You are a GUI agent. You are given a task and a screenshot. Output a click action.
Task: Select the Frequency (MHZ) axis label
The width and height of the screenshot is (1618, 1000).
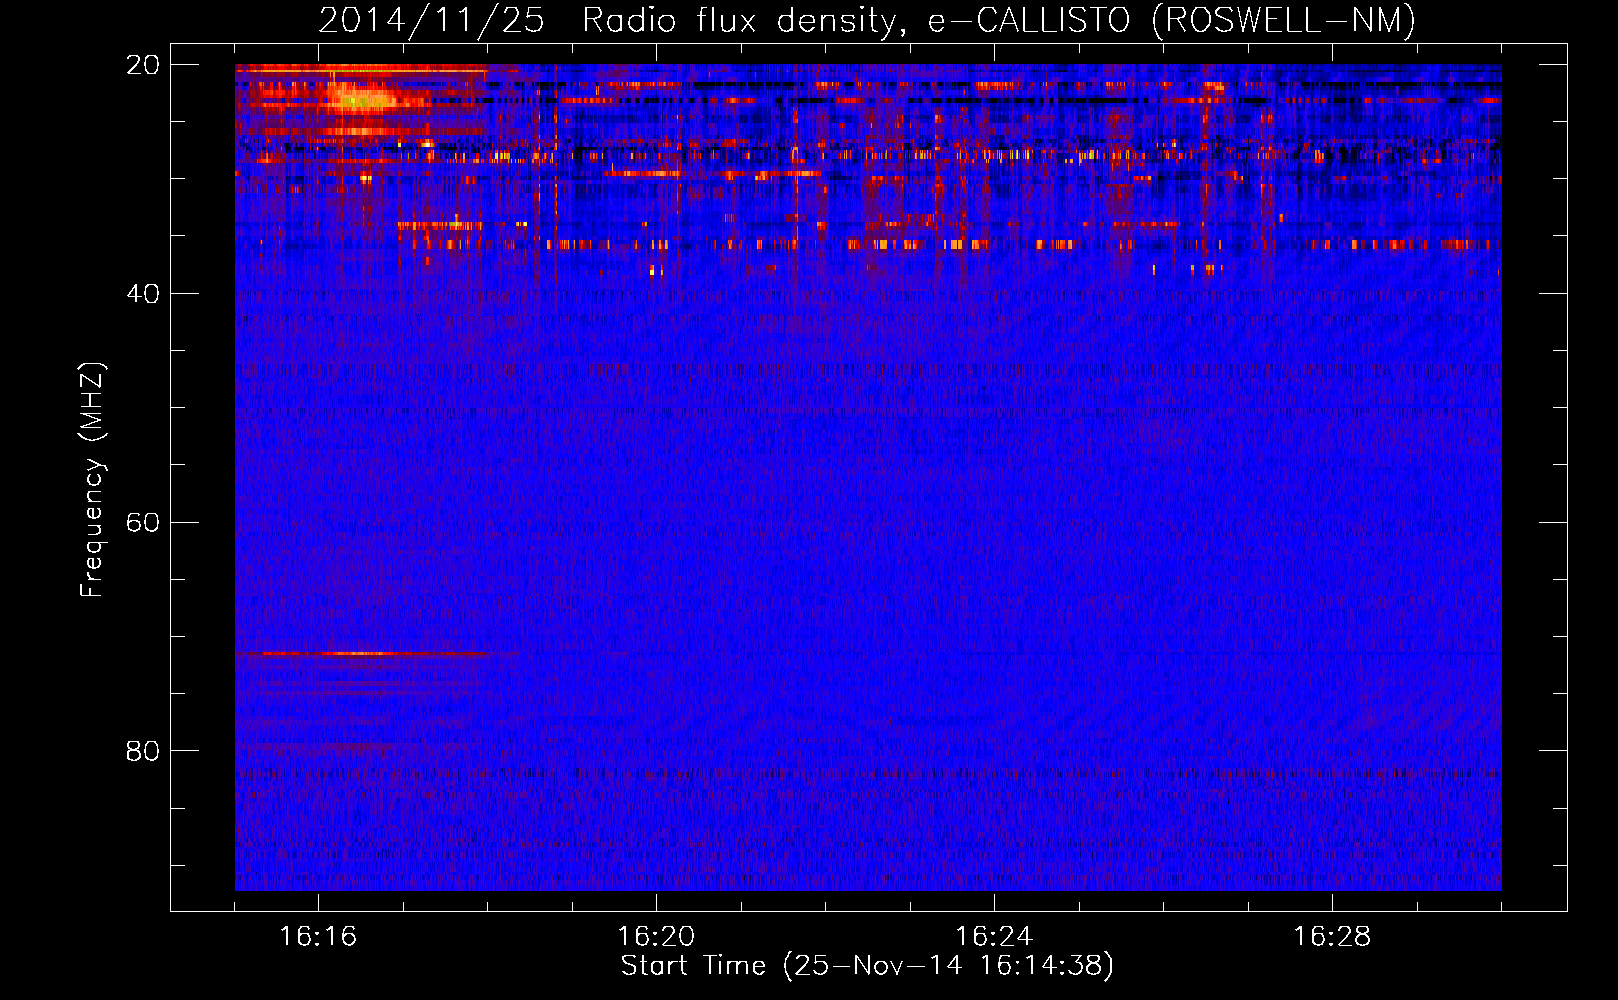[92, 480]
